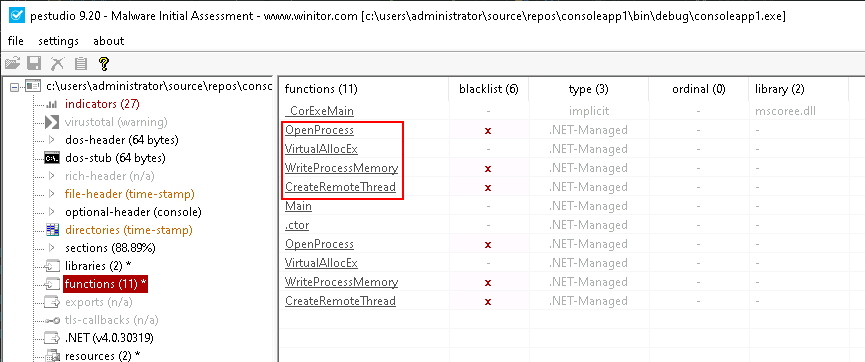Click the first WriteProcessMemory function link
Screen dimensions: 865x362
pos(341,168)
